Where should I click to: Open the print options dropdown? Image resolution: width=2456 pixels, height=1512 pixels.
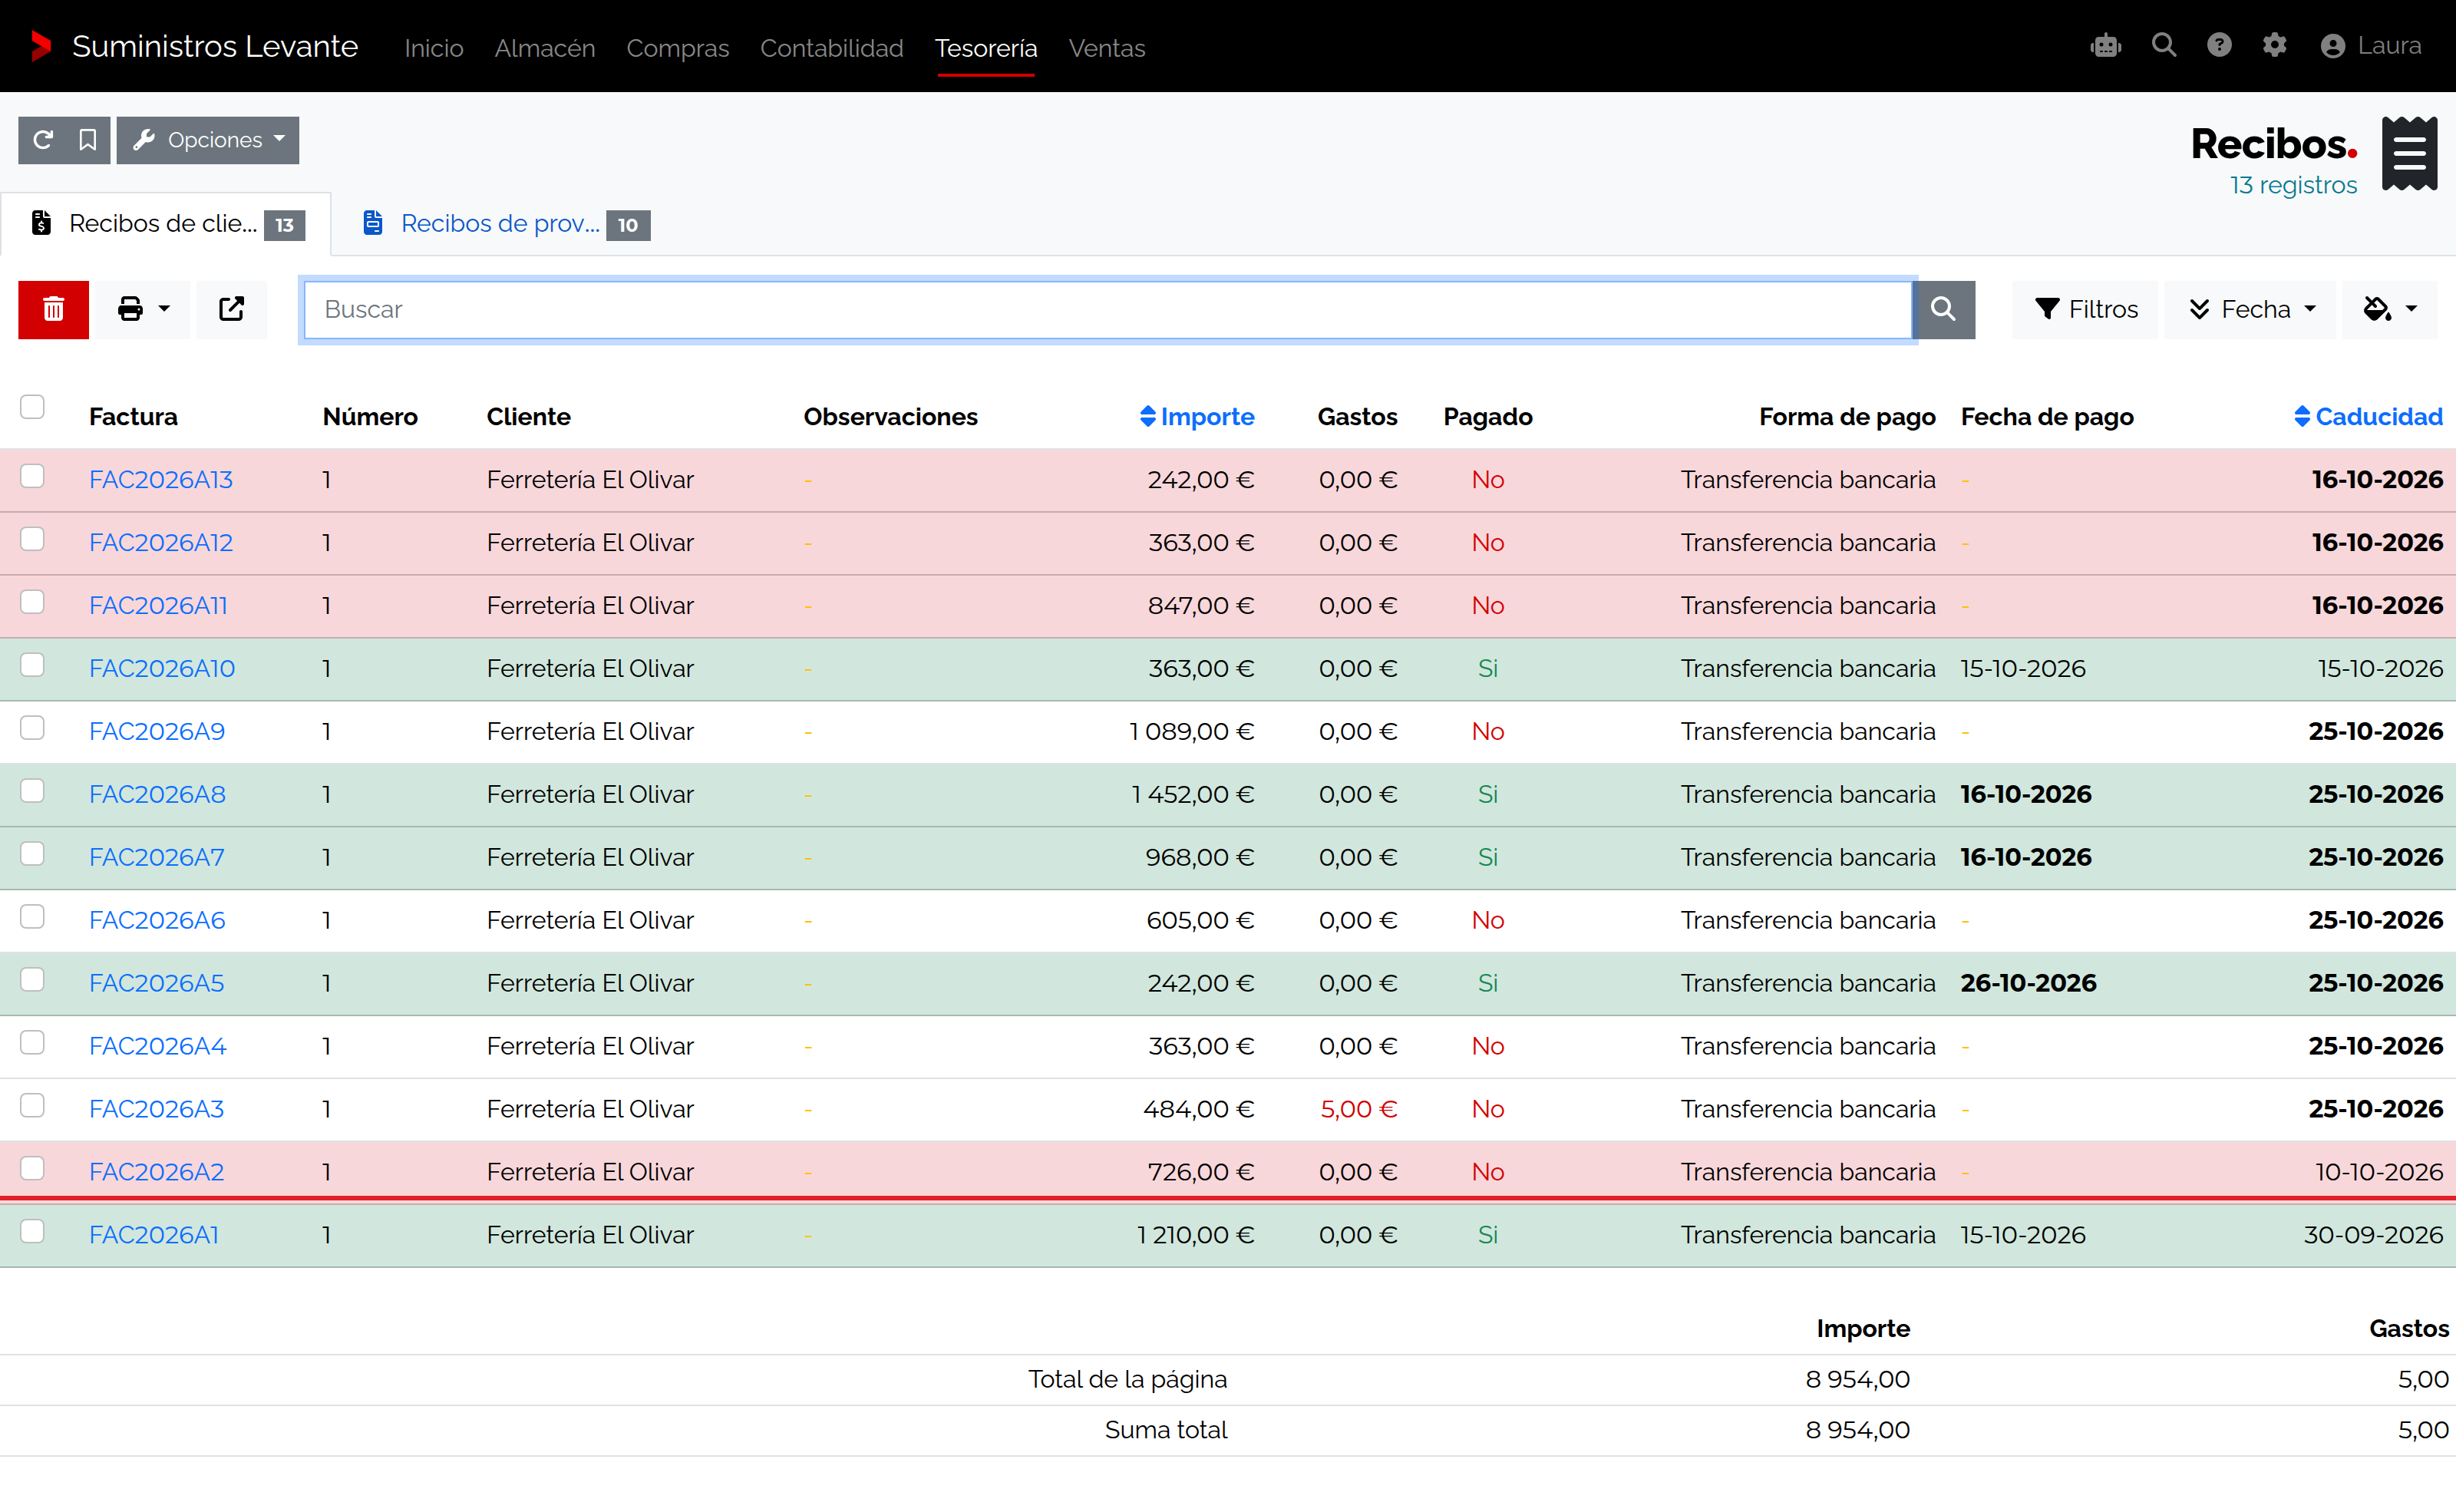tap(143, 309)
